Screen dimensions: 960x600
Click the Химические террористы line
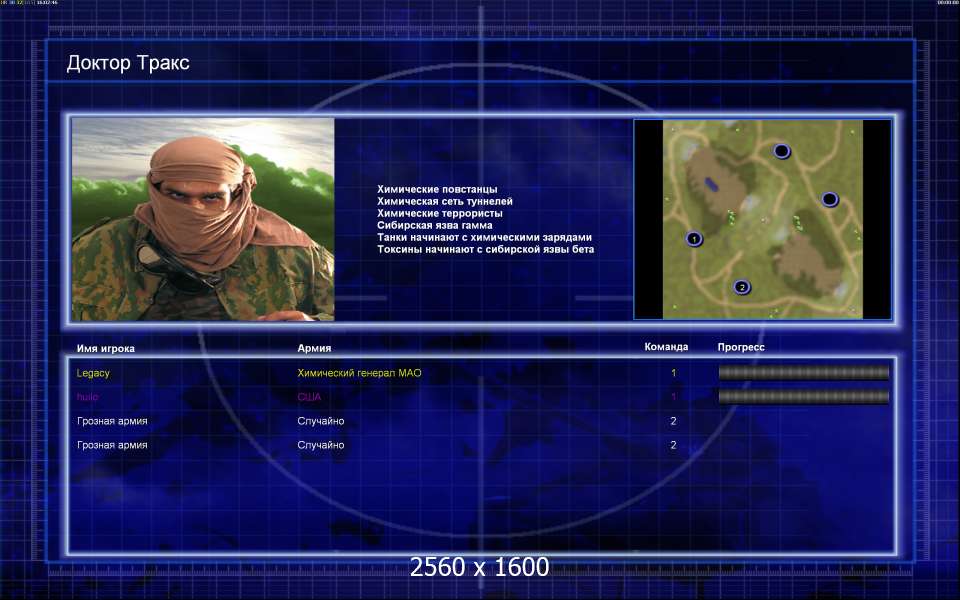[x=440, y=213]
